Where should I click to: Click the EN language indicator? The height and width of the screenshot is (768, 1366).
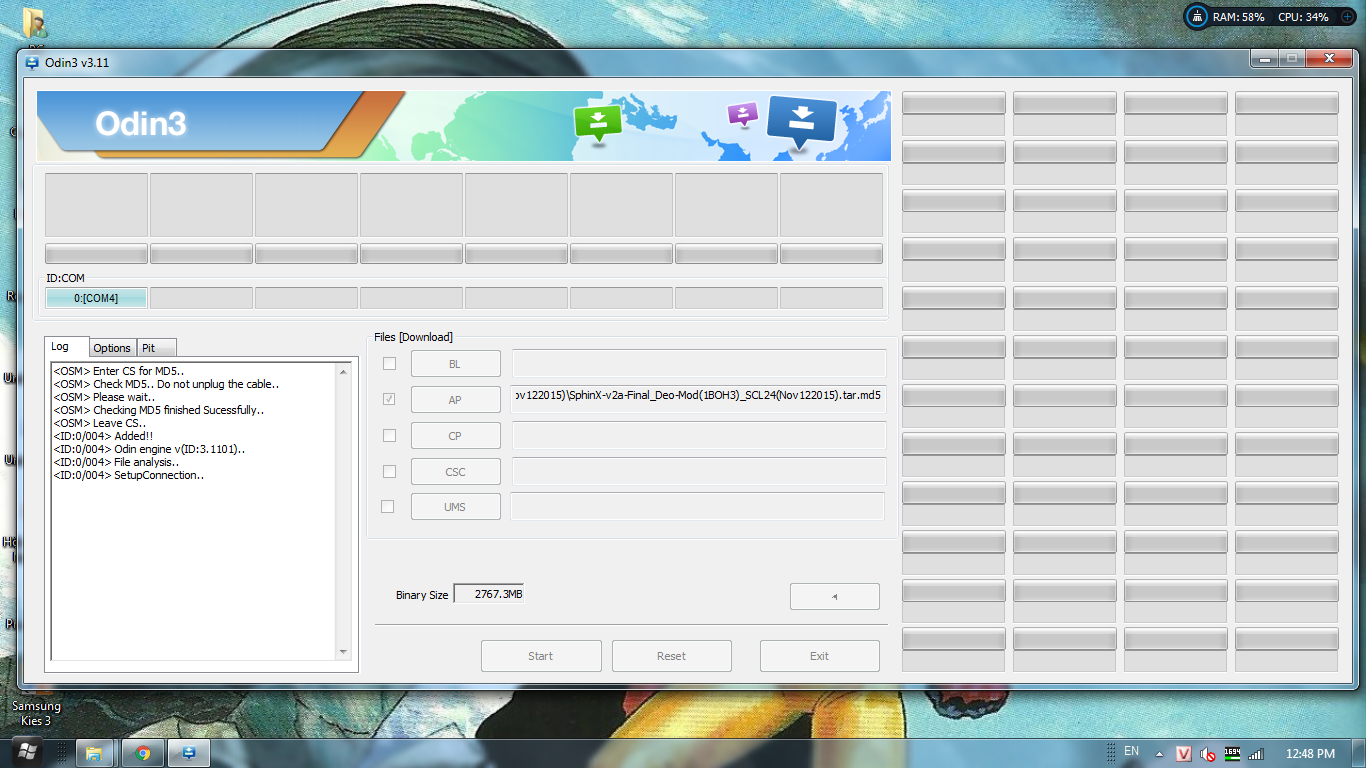[x=1131, y=751]
